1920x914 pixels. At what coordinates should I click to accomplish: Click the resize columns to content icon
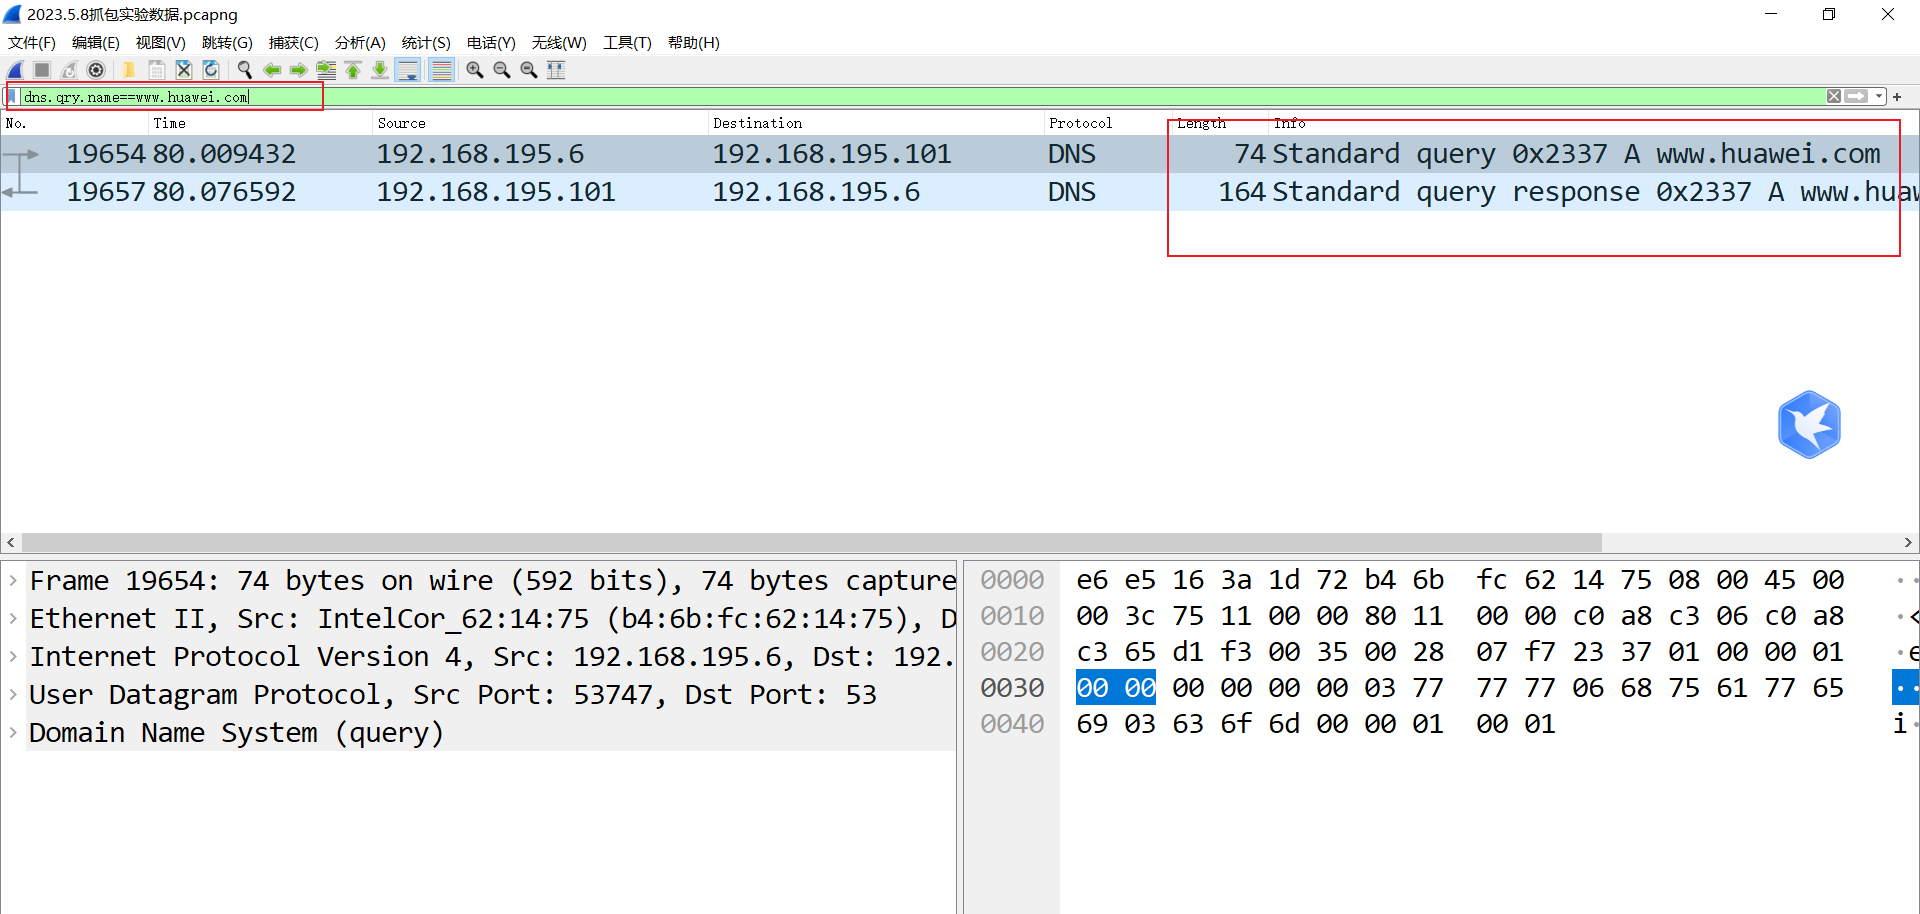click(556, 70)
